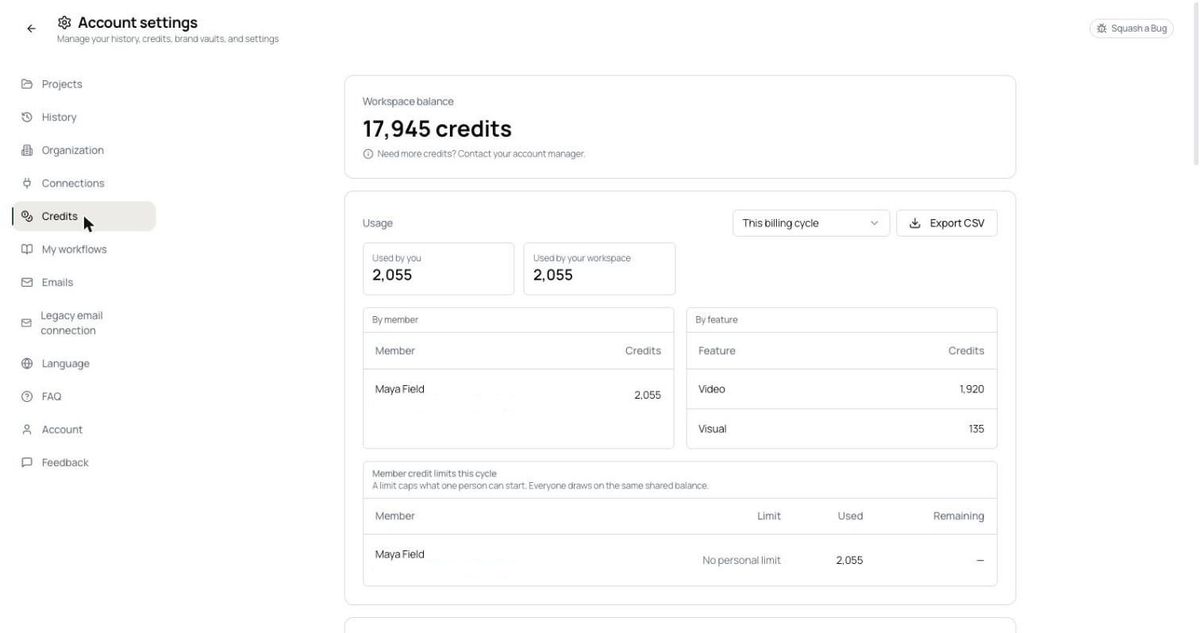Open the Account section
This screenshot has width=1200, height=633.
point(83,429)
